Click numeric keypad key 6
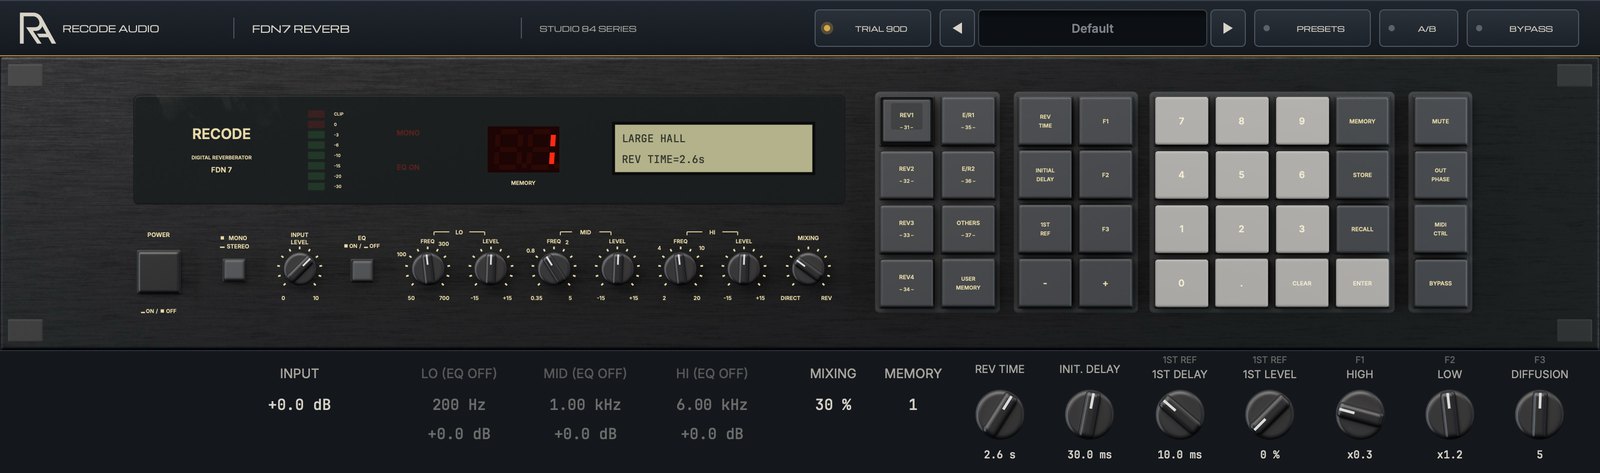1600x473 pixels. 1302,175
